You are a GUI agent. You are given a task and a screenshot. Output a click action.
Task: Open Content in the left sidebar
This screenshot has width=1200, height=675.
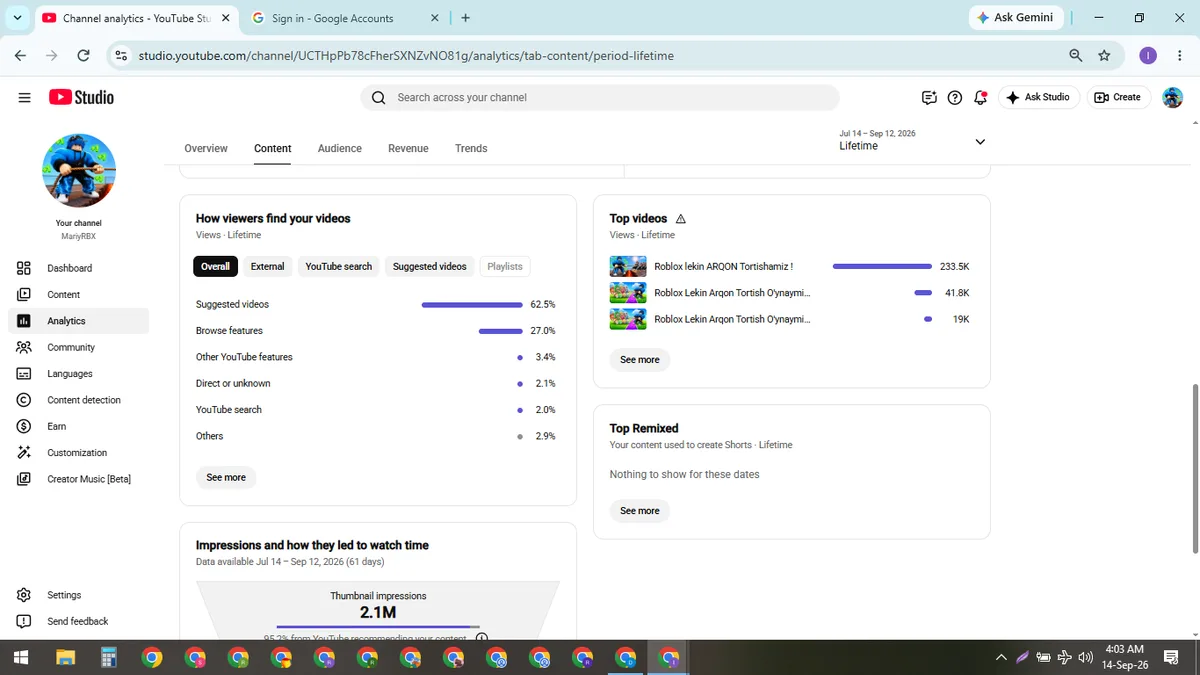(78, 294)
